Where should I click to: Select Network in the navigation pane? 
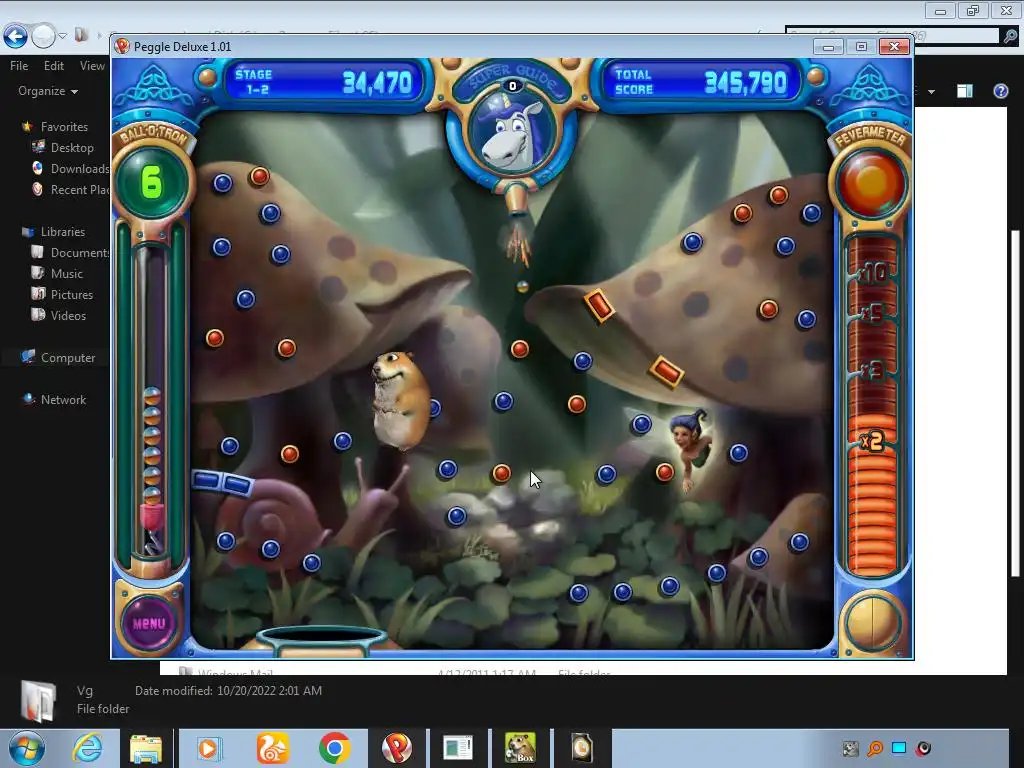click(63, 400)
